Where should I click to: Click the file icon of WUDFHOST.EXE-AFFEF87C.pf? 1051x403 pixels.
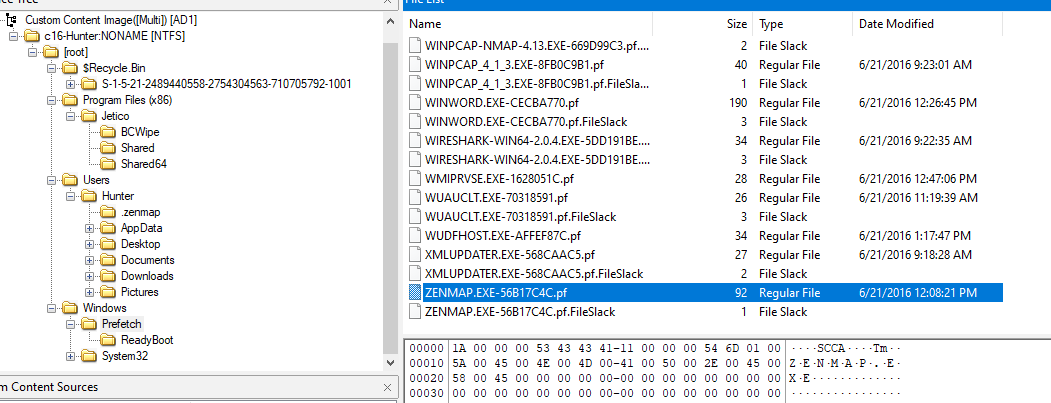coord(416,235)
